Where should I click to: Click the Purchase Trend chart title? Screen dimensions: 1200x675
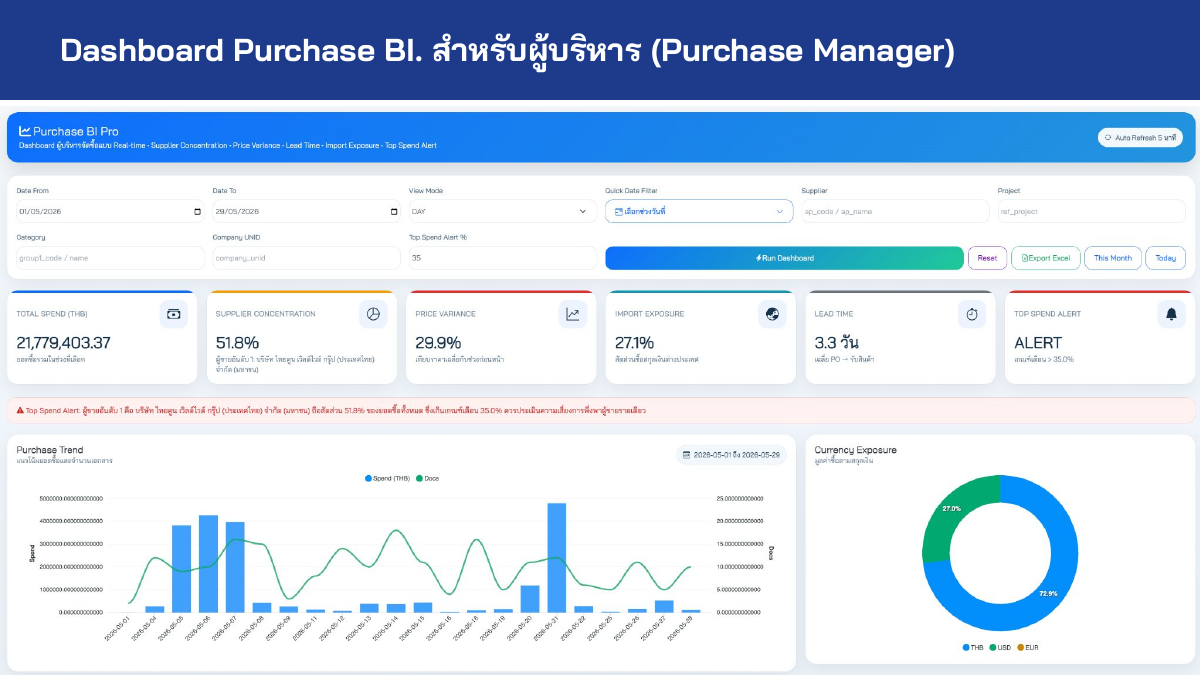point(50,450)
